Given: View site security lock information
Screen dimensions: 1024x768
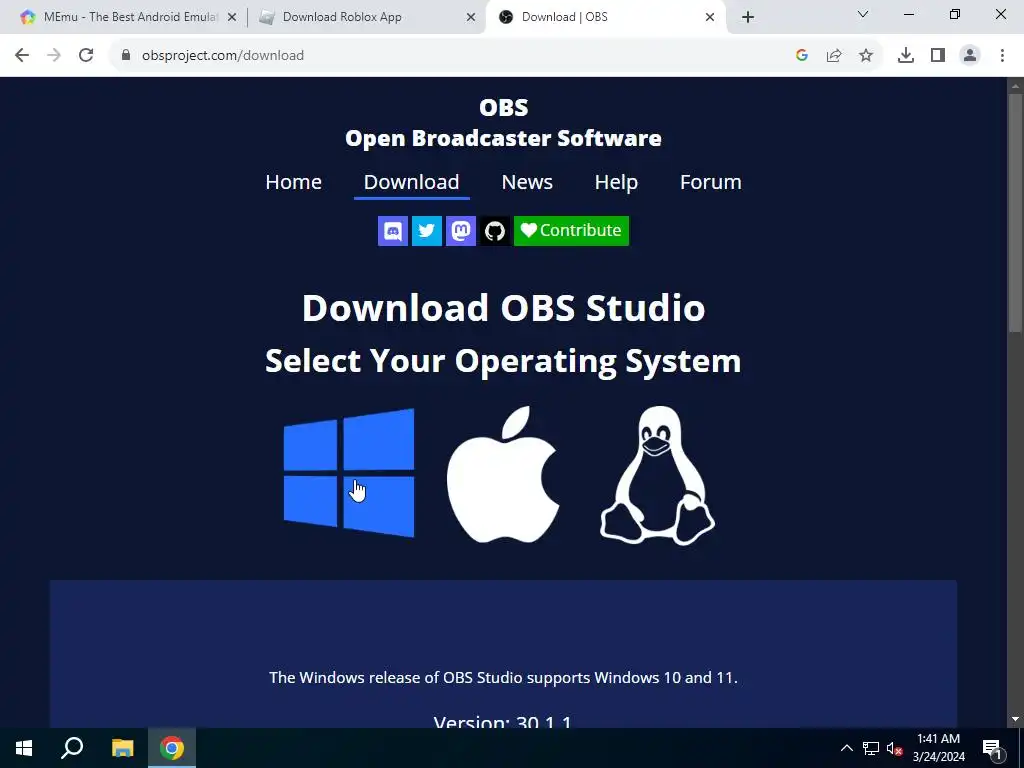Looking at the screenshot, I should [126, 56].
